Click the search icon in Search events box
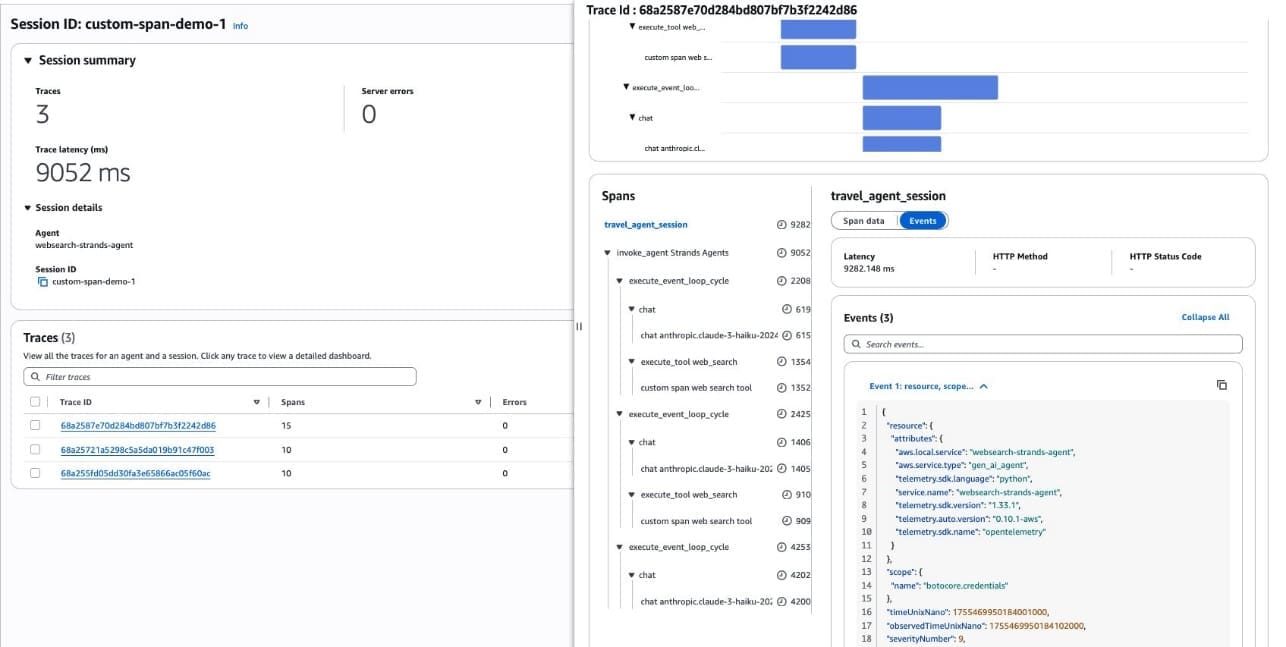This screenshot has width=1286, height=647. [x=856, y=344]
